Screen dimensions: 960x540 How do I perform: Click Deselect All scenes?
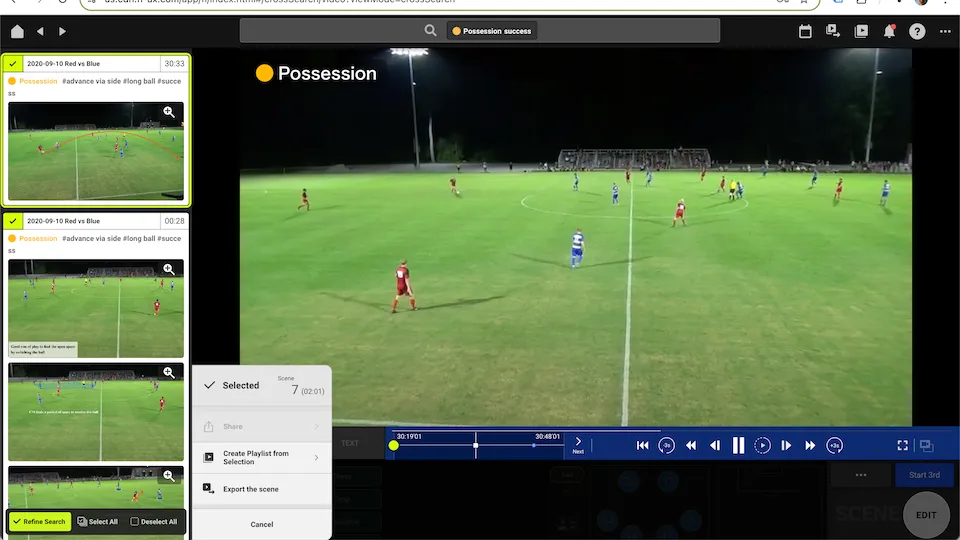[154, 522]
